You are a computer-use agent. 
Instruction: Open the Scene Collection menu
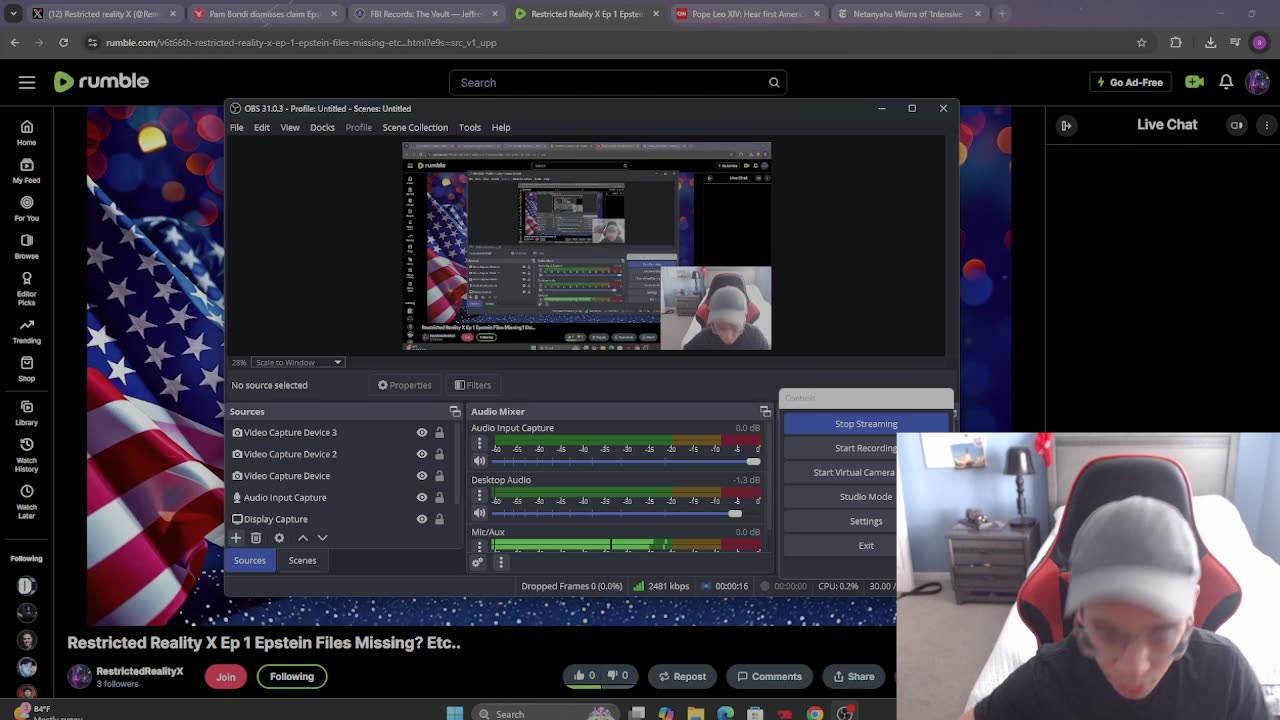415,128
